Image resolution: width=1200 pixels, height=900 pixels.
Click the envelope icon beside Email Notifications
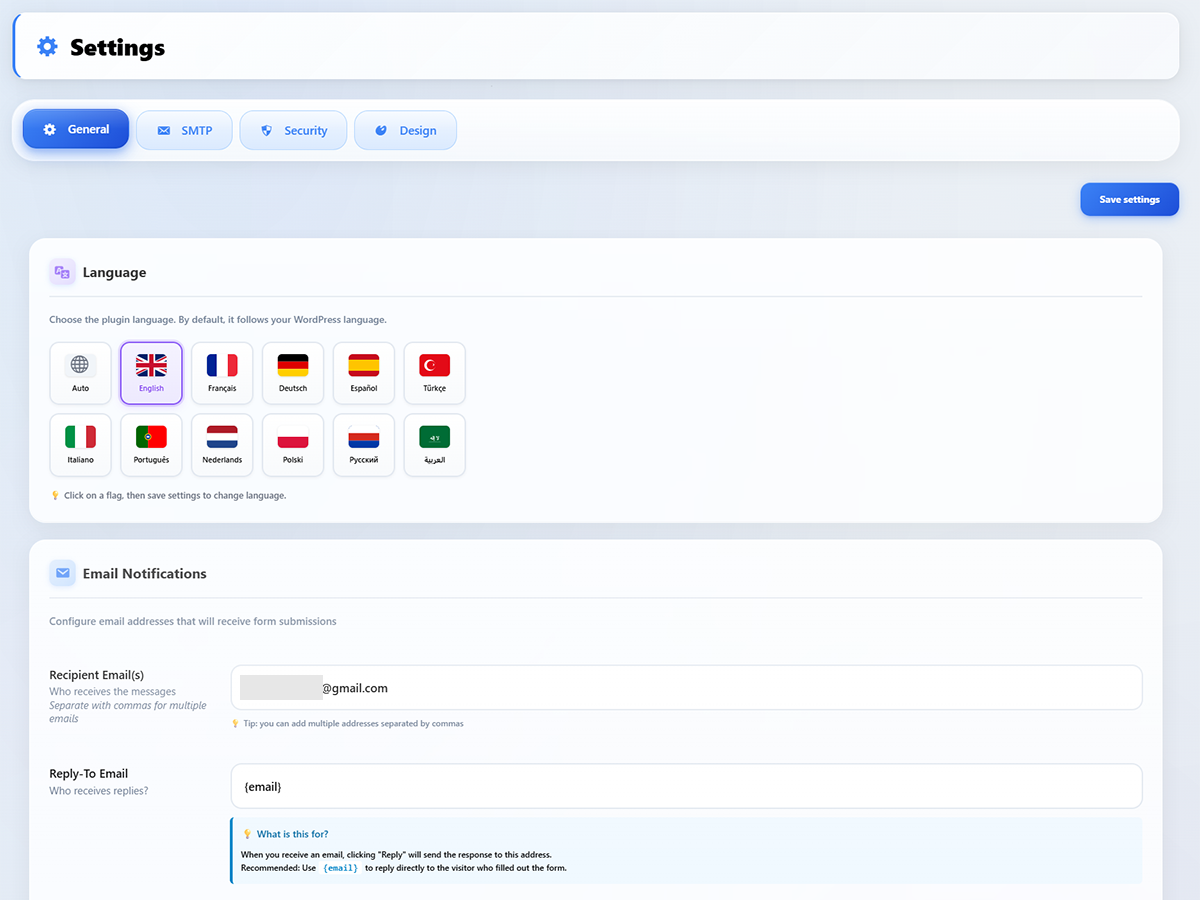[x=62, y=573]
